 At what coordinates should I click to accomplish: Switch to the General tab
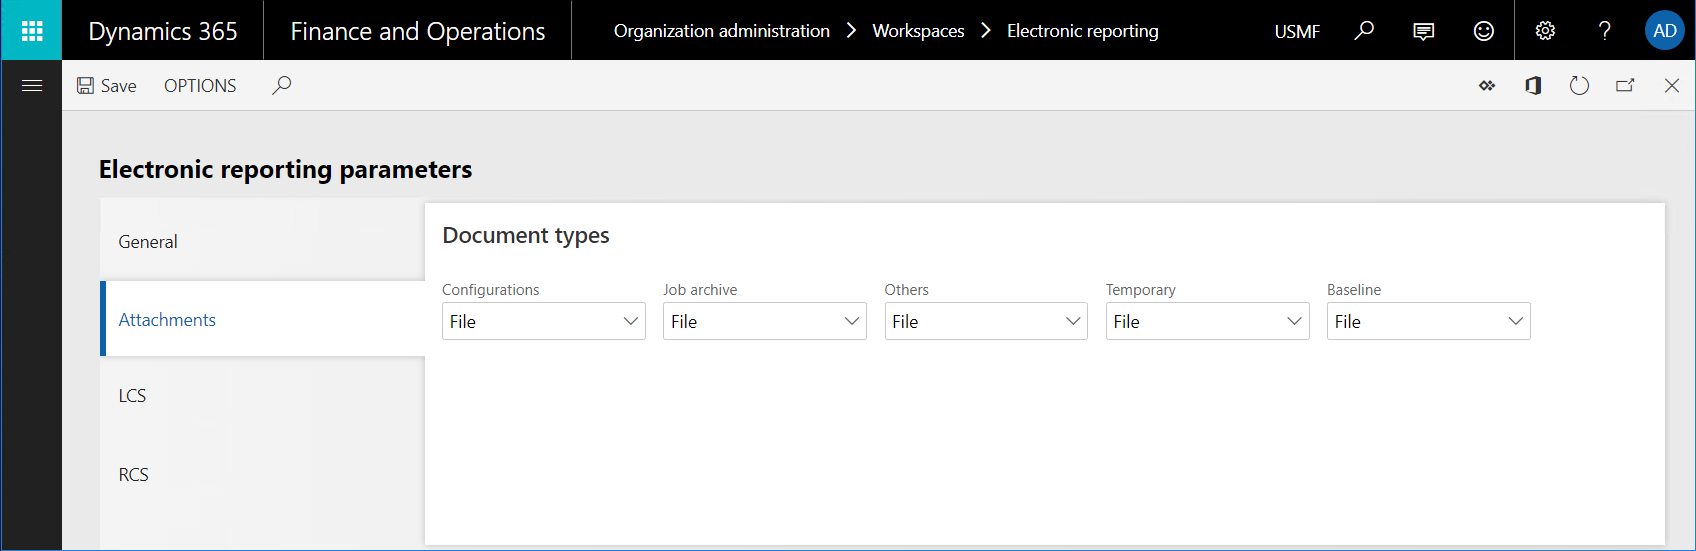pyautogui.click(x=262, y=242)
